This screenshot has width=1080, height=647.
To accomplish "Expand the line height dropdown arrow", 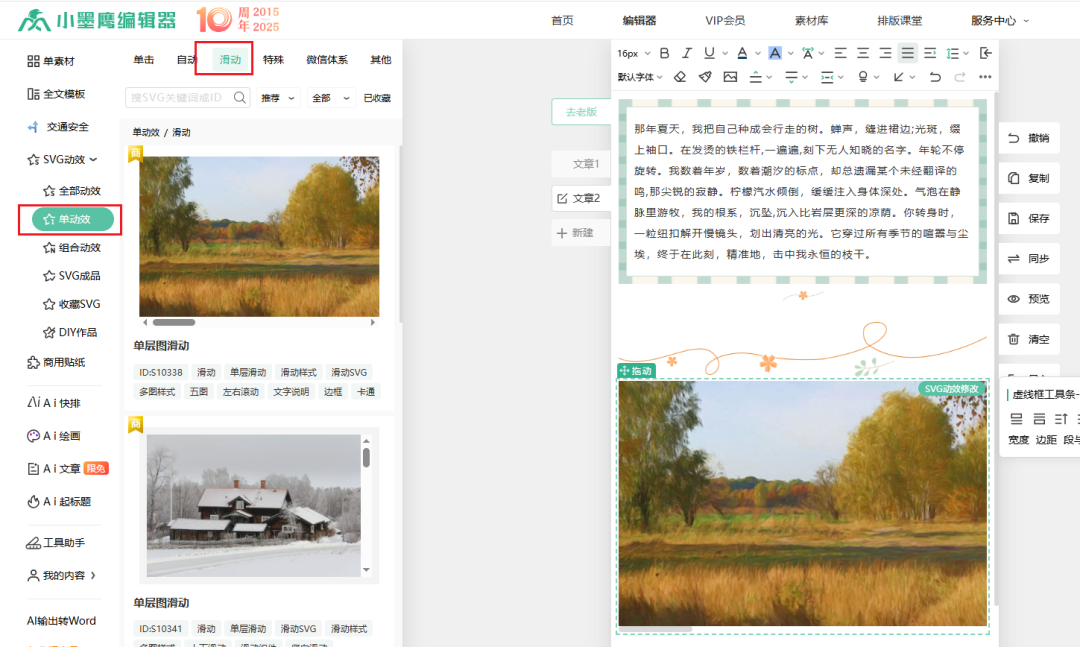I will coord(966,53).
